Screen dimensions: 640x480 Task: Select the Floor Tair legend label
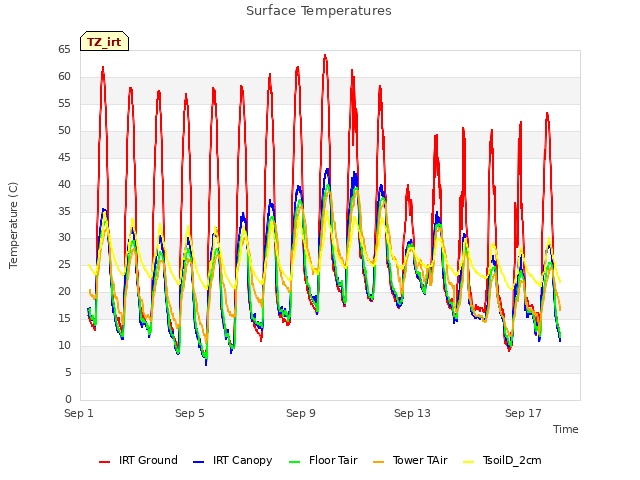(x=333, y=460)
